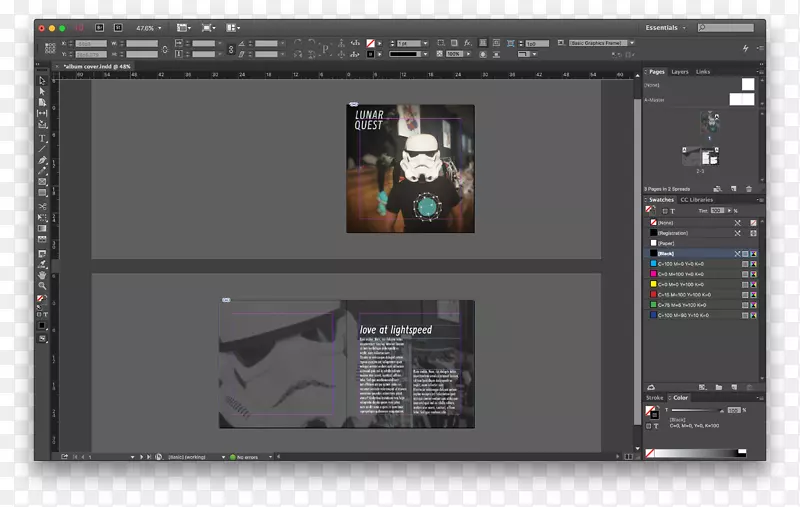
Task: Toggle formatting affects container in Color panel
Action: pos(649,426)
